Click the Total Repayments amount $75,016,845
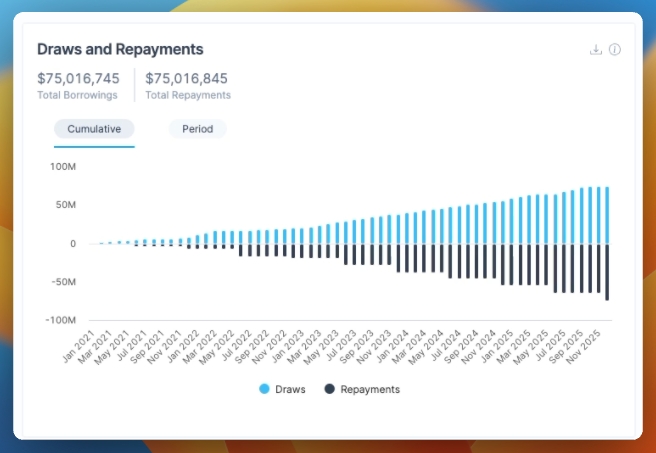The height and width of the screenshot is (453, 656). (187, 78)
